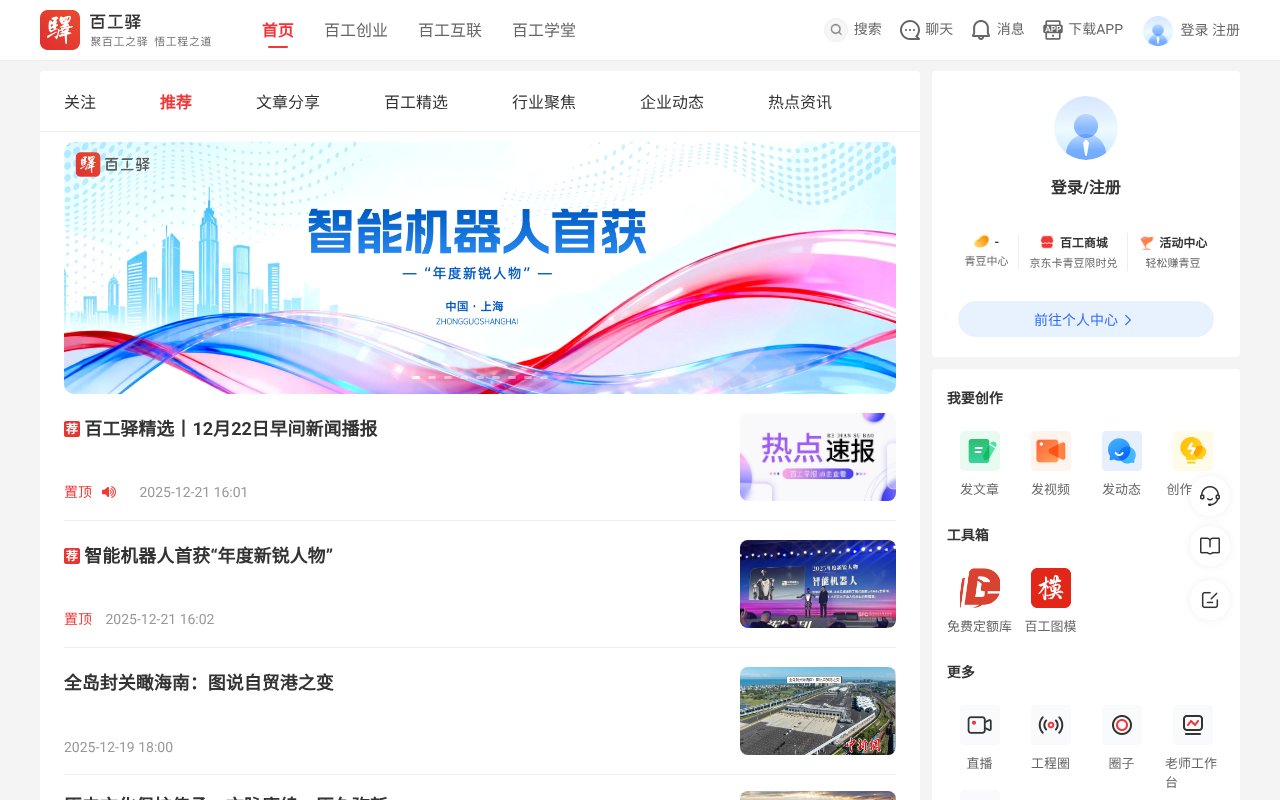
Task: Open the 百工学堂 menu item
Action: coord(543,30)
